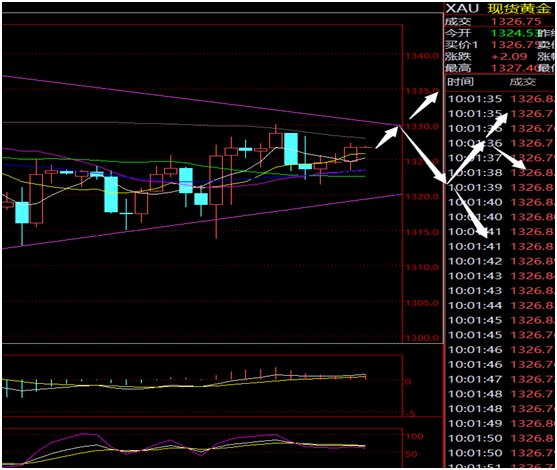Click the 成交 column header in tick list
This screenshot has height=470, width=557.
point(522,82)
